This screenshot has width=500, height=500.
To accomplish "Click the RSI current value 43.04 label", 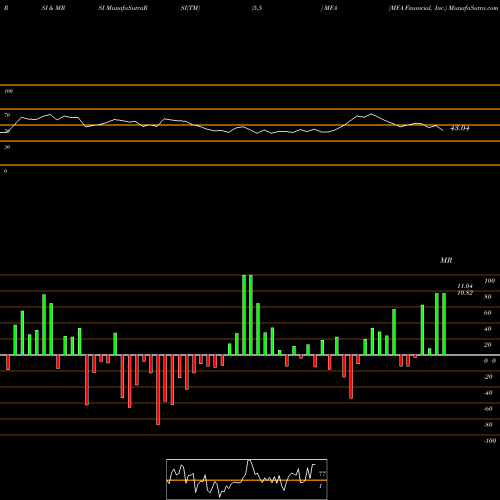I will [x=460, y=128].
